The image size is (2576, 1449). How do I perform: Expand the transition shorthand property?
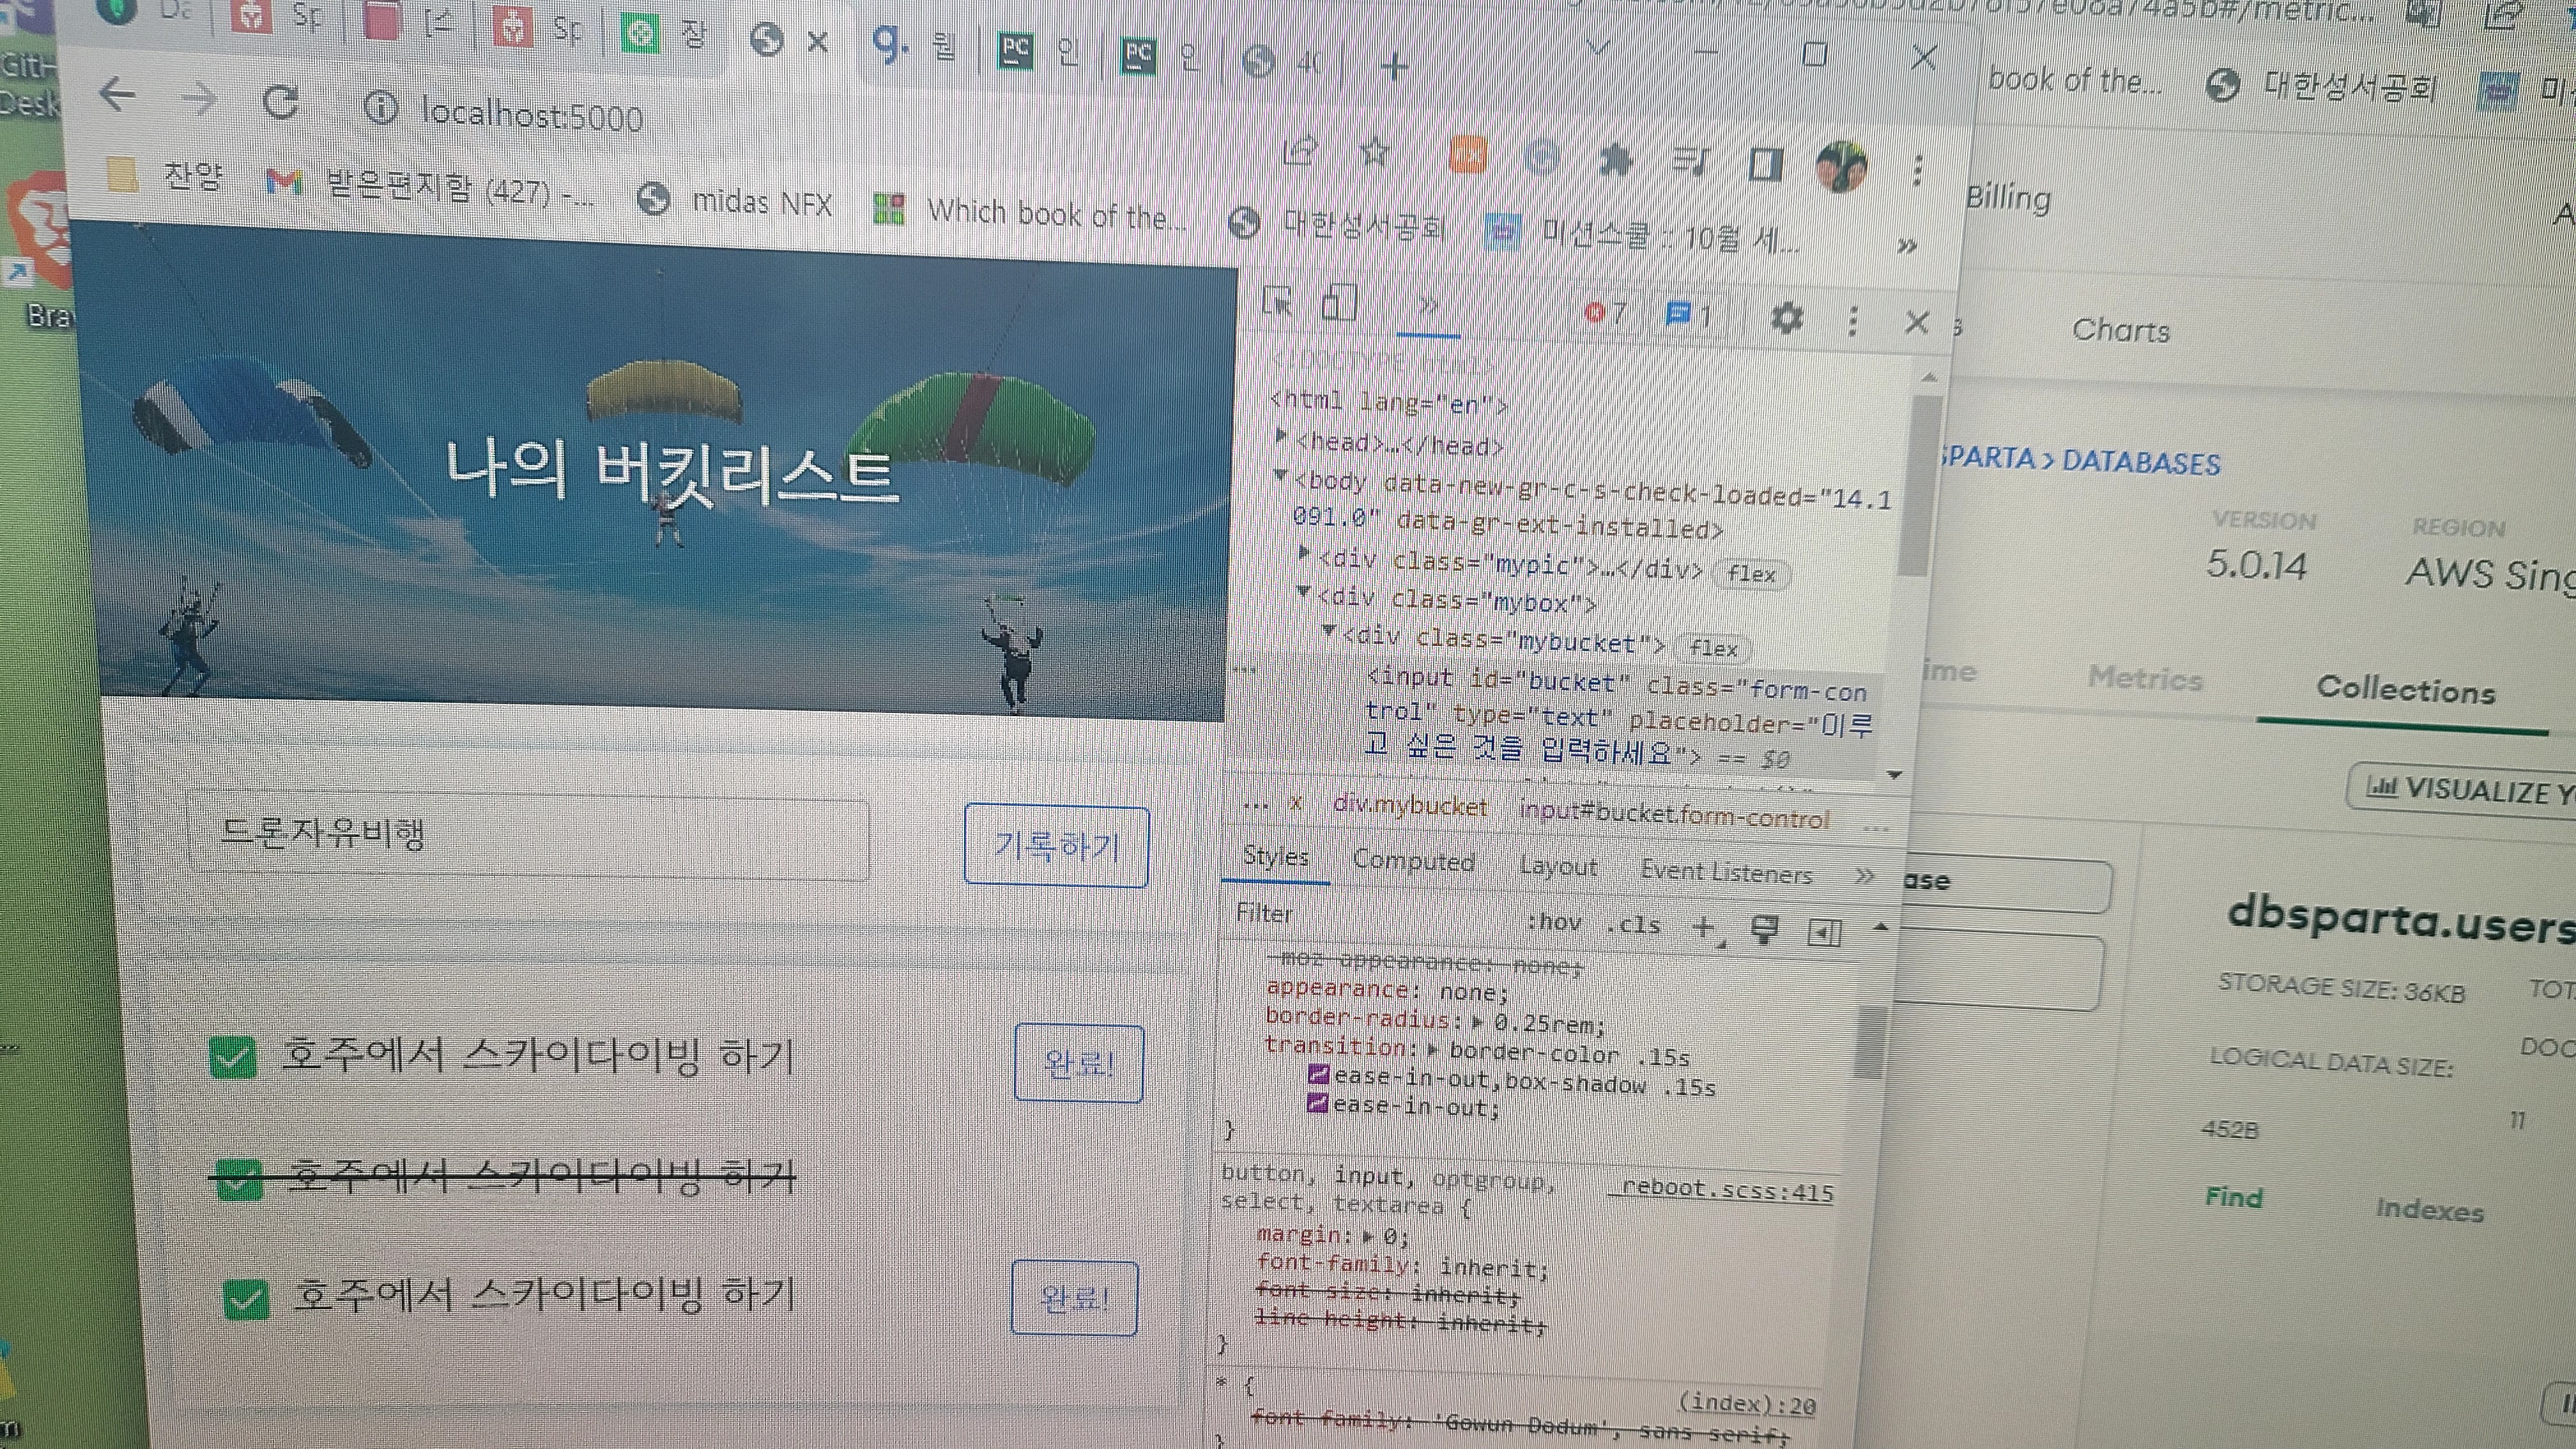click(x=1433, y=1050)
